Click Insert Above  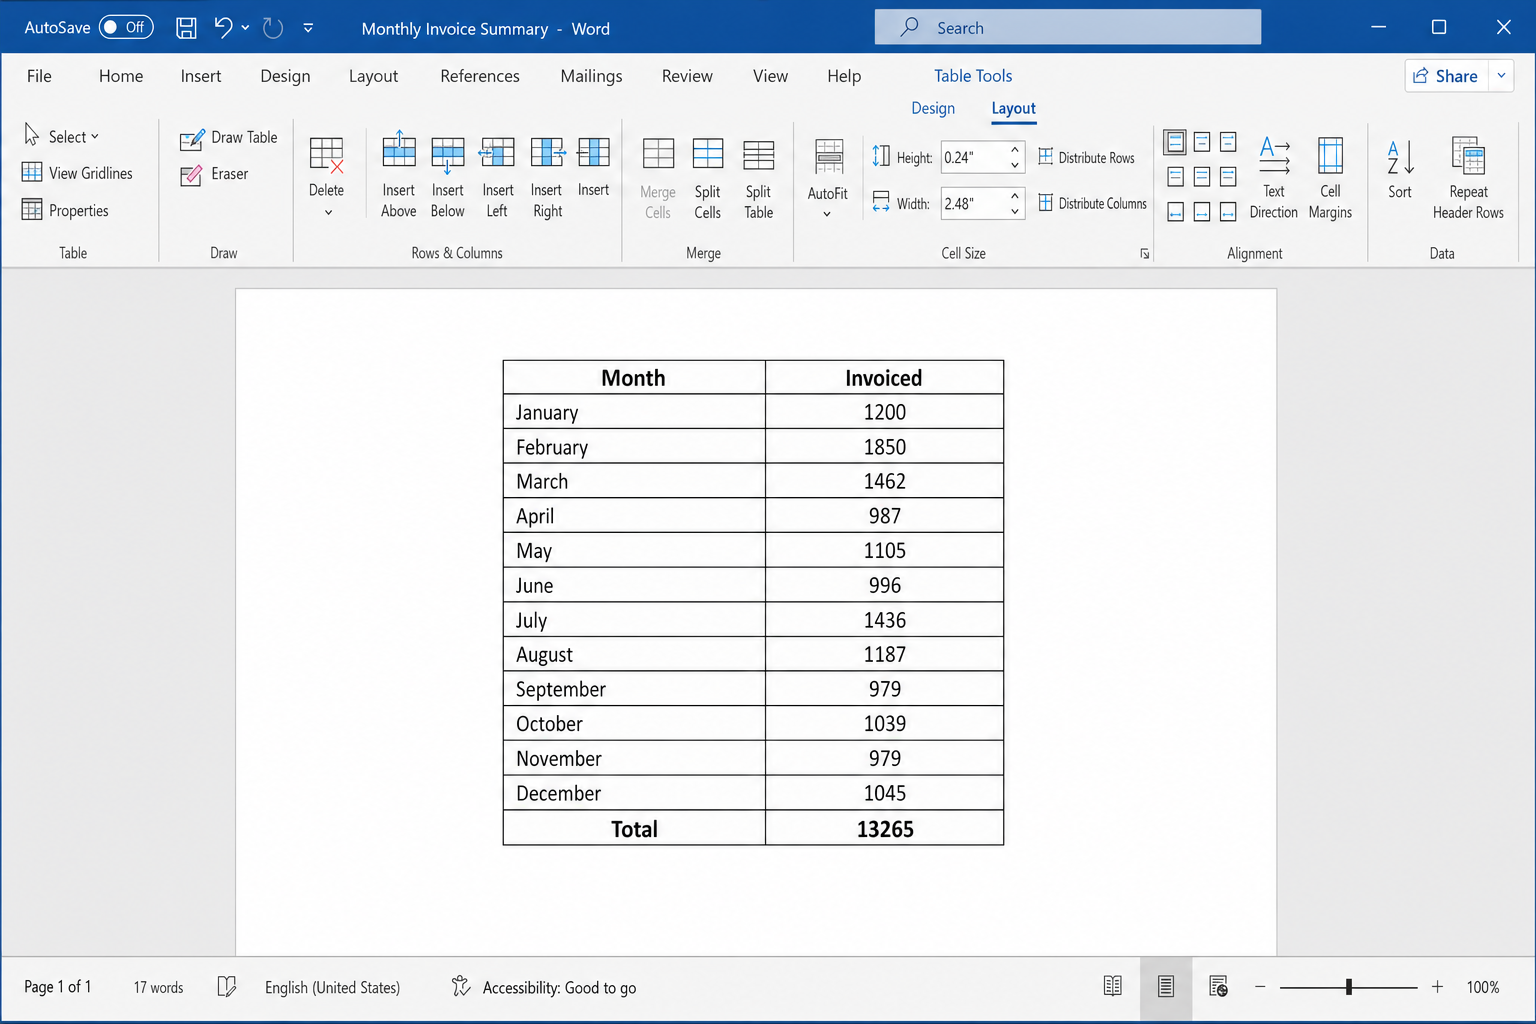[398, 175]
